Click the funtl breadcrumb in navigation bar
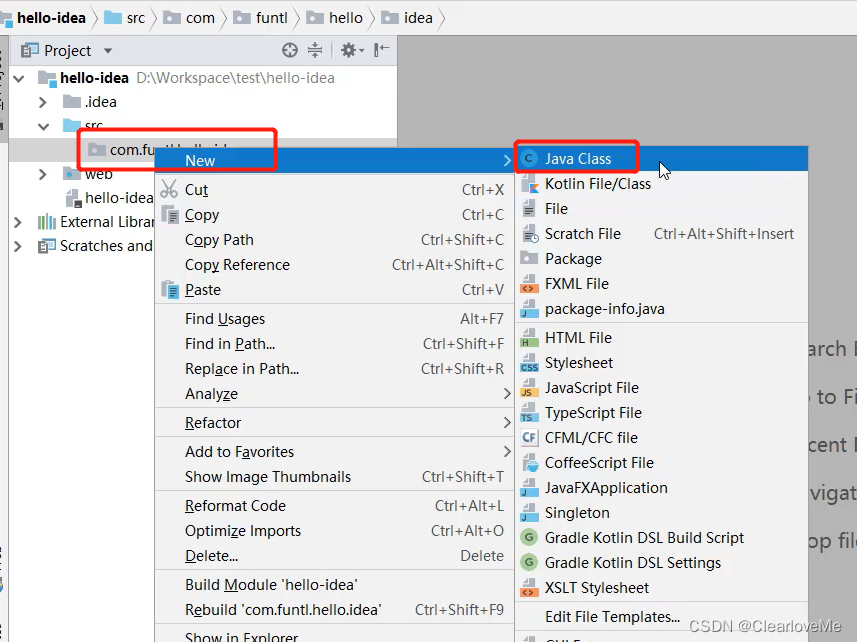The image size is (857, 642). 267,17
